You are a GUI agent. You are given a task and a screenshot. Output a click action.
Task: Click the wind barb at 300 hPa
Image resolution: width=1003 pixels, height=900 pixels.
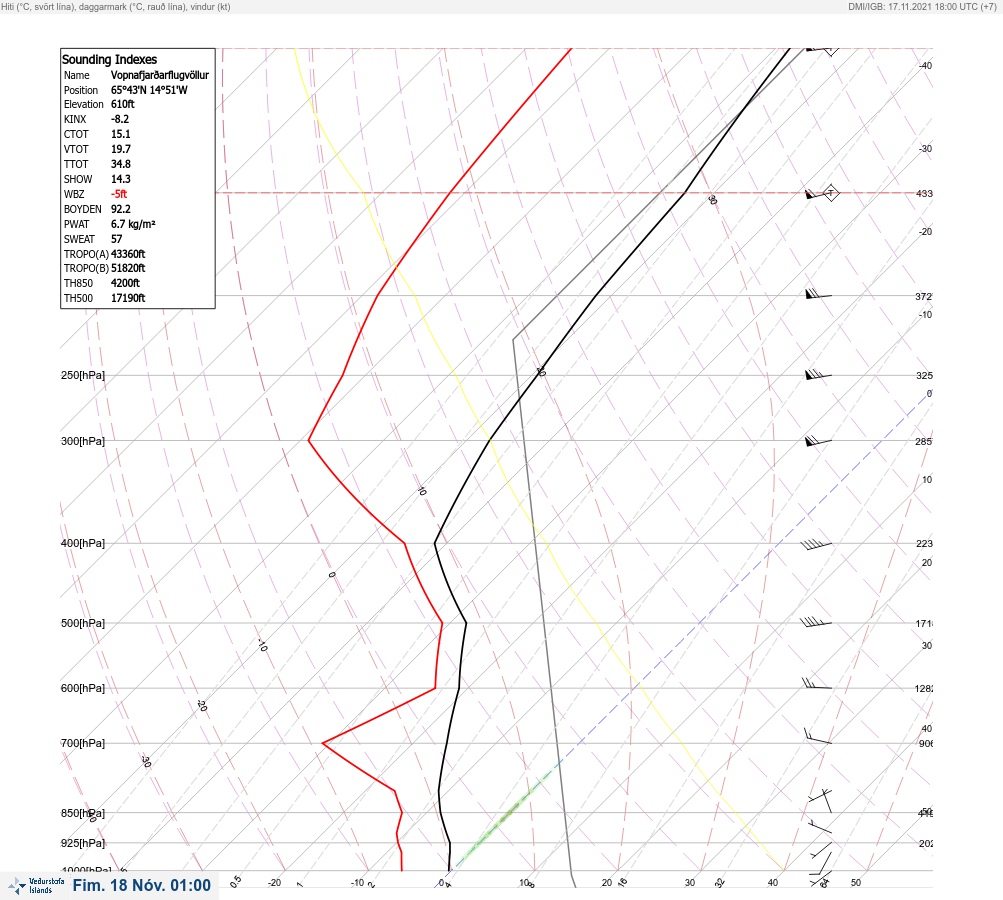[818, 441]
